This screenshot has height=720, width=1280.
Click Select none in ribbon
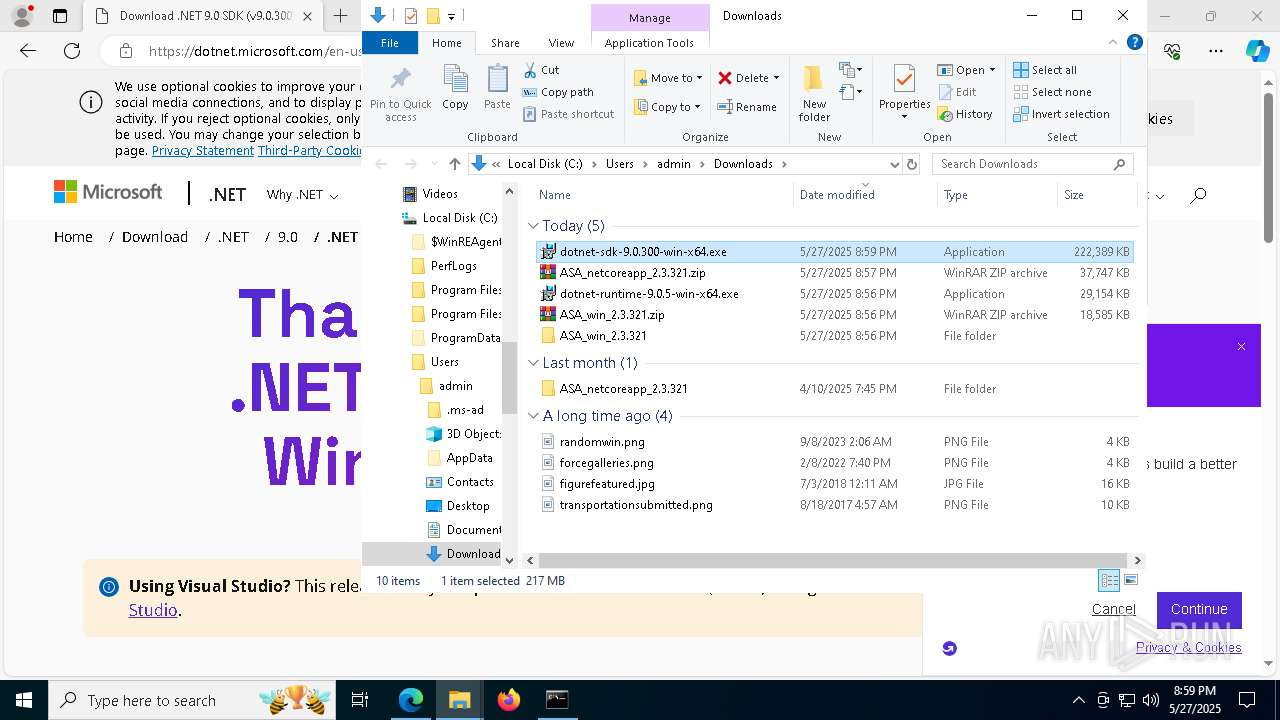1052,92
